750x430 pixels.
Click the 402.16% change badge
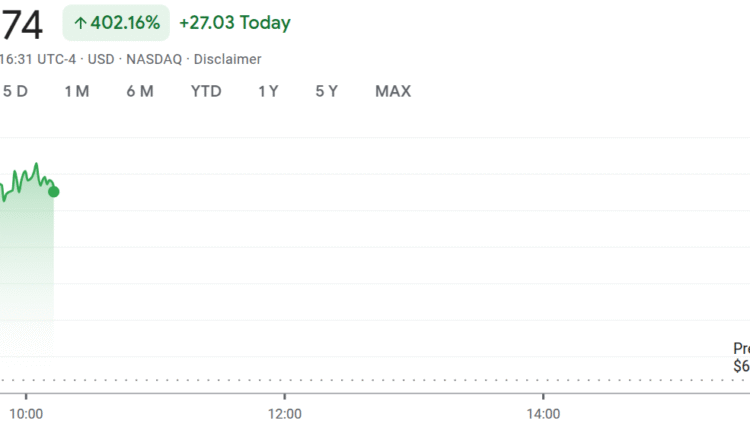[116, 22]
